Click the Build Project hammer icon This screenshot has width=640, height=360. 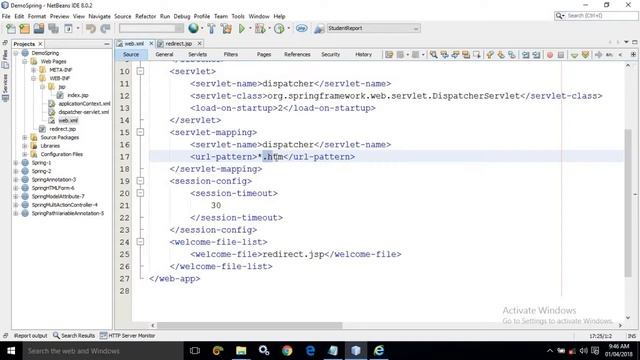point(211,29)
